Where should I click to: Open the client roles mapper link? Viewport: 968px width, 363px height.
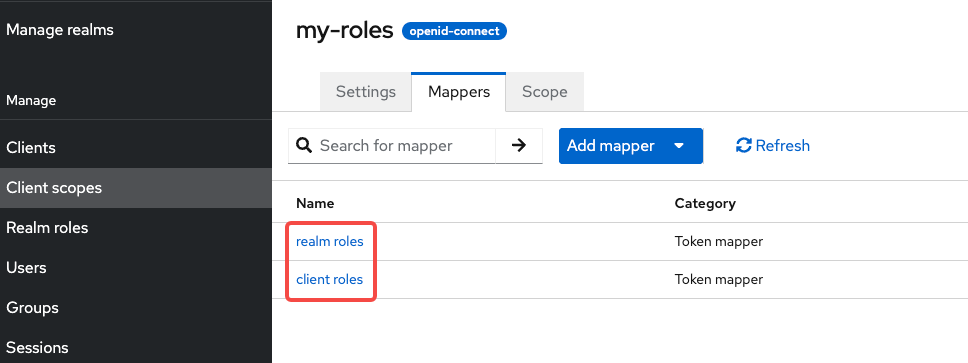click(x=330, y=280)
